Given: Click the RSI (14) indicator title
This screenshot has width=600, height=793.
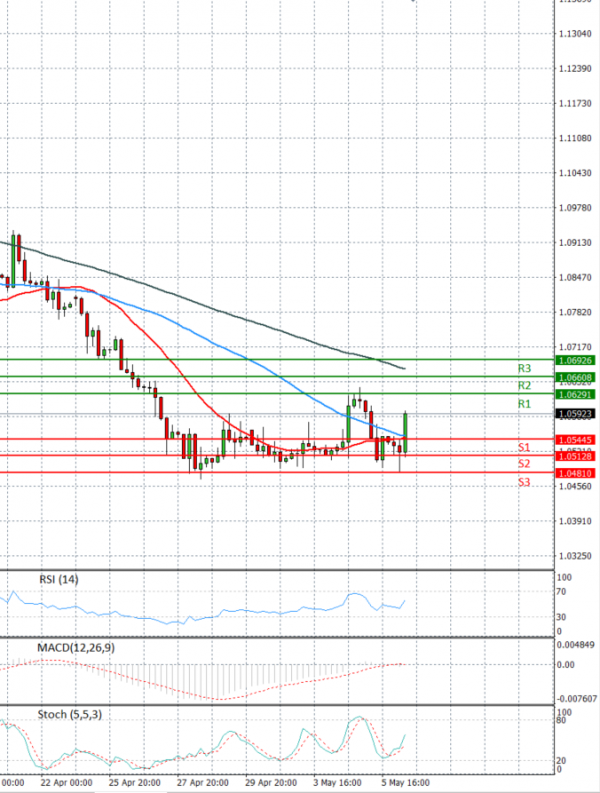Looking at the screenshot, I should 59,580.
